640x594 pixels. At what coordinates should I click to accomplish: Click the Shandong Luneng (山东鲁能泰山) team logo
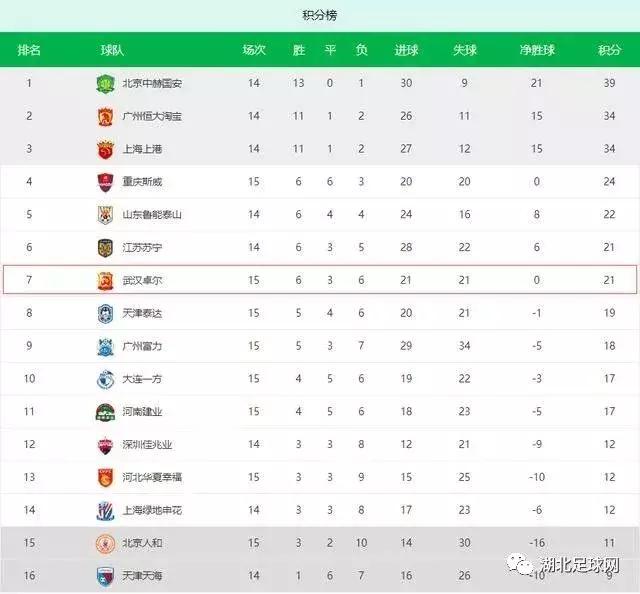point(105,215)
